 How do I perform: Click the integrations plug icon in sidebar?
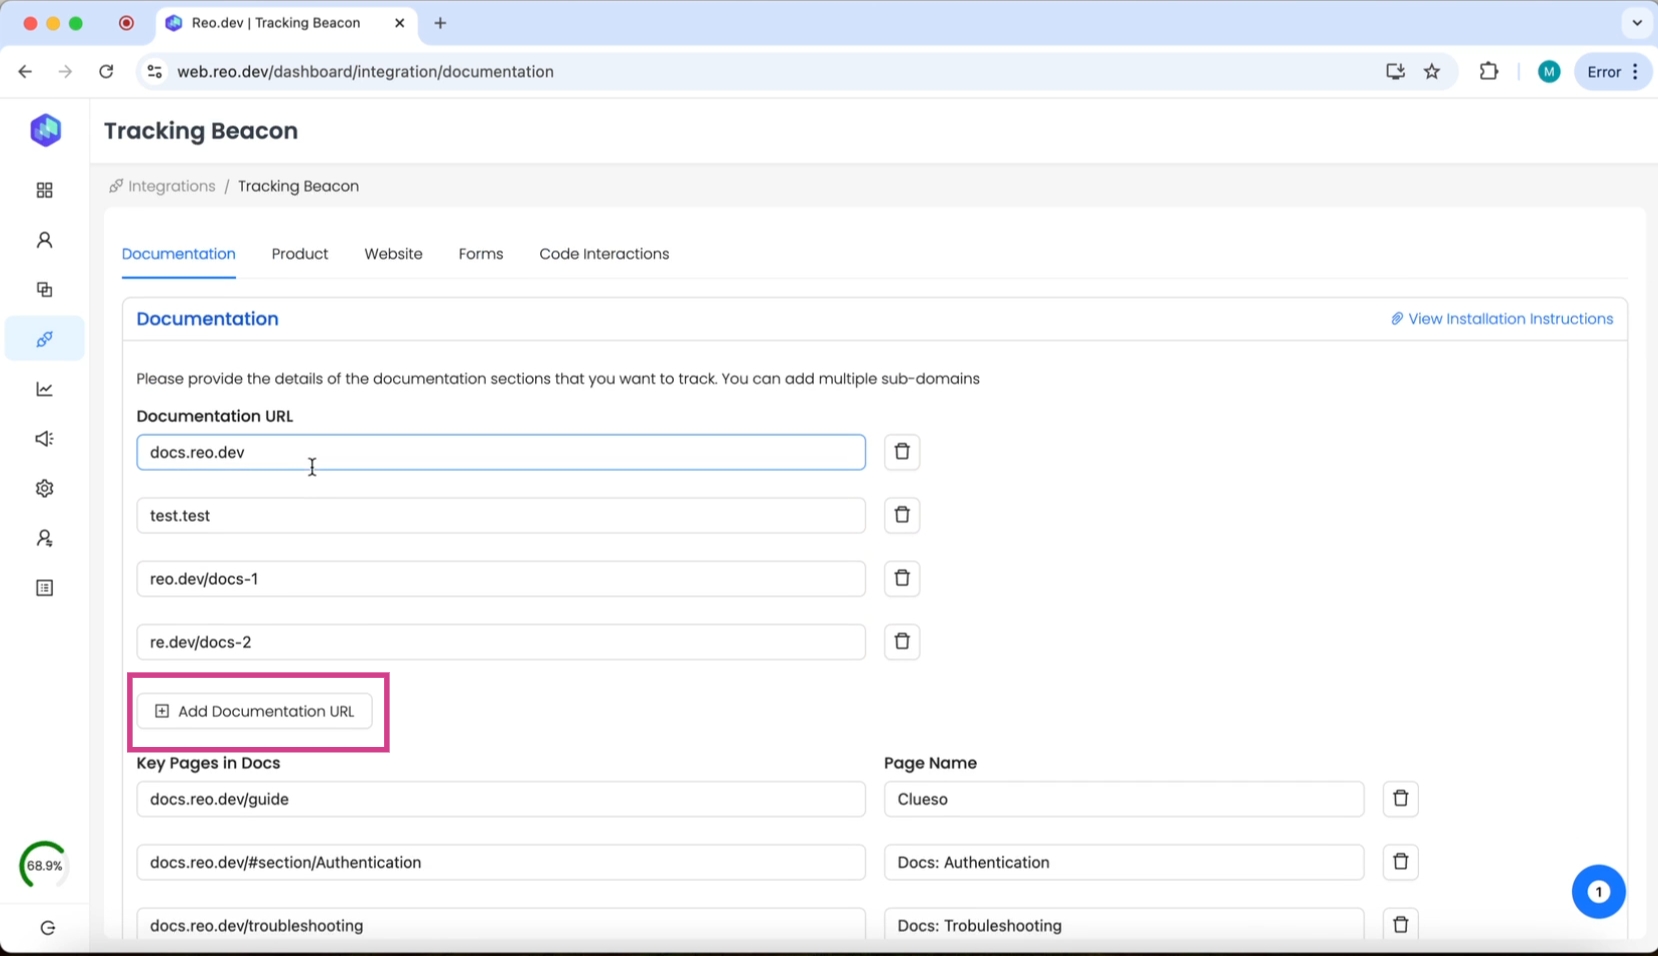coord(44,339)
